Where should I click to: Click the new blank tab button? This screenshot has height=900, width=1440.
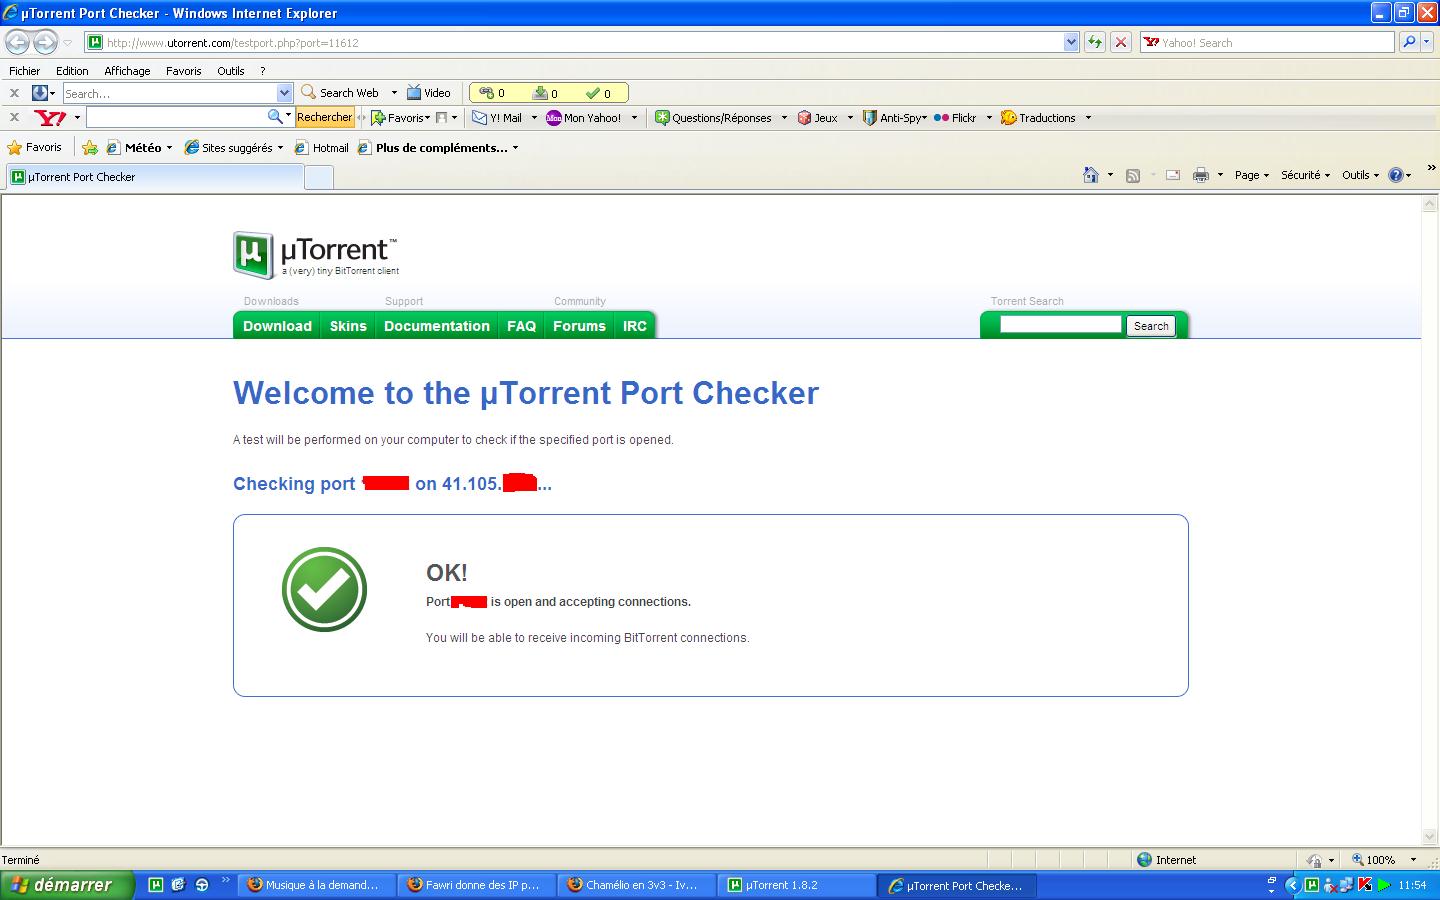coord(318,178)
